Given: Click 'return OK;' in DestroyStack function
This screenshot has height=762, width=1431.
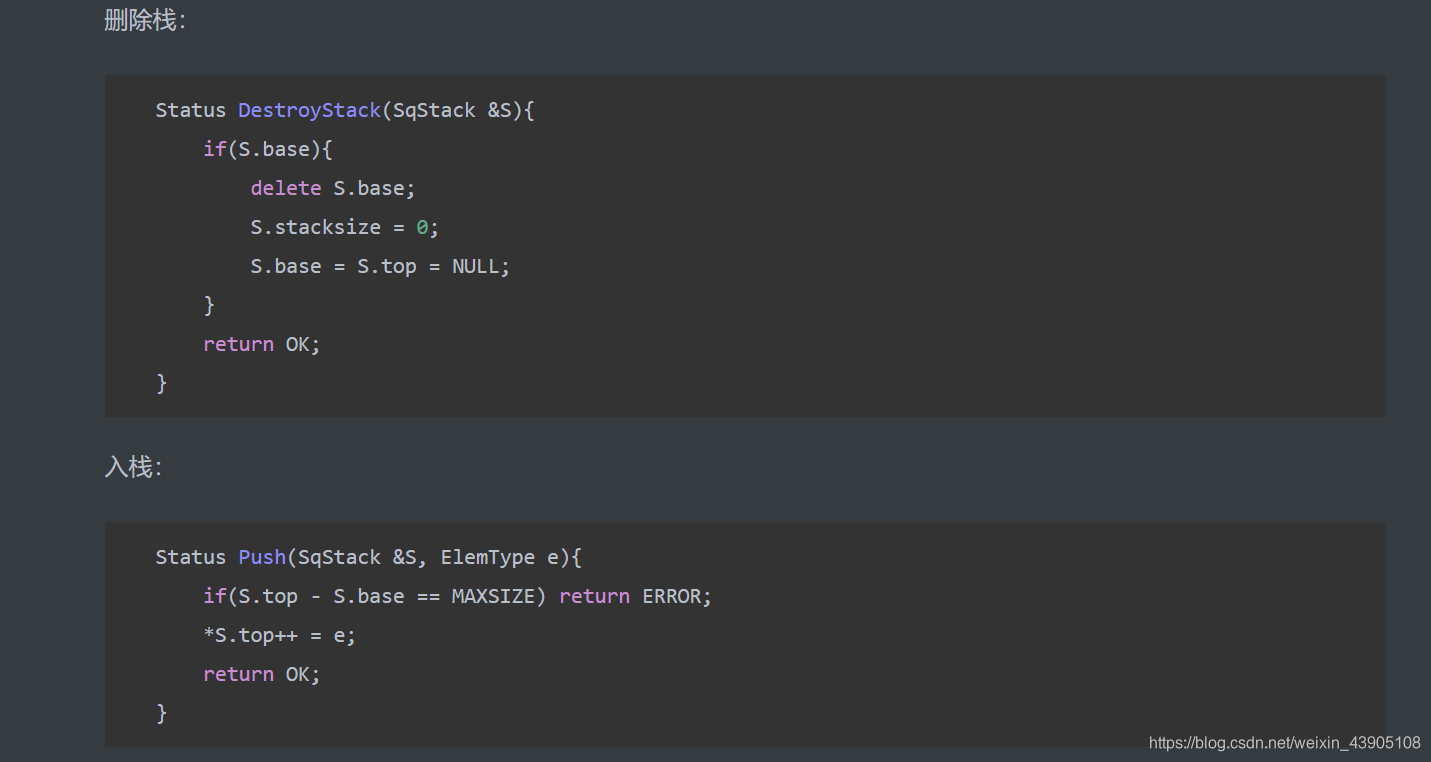Looking at the screenshot, I should [x=261, y=344].
